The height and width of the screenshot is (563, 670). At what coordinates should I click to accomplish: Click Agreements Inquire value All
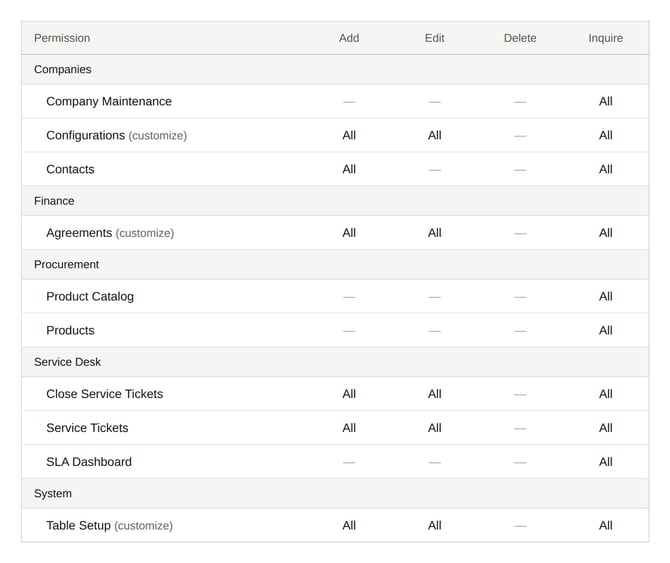(605, 233)
